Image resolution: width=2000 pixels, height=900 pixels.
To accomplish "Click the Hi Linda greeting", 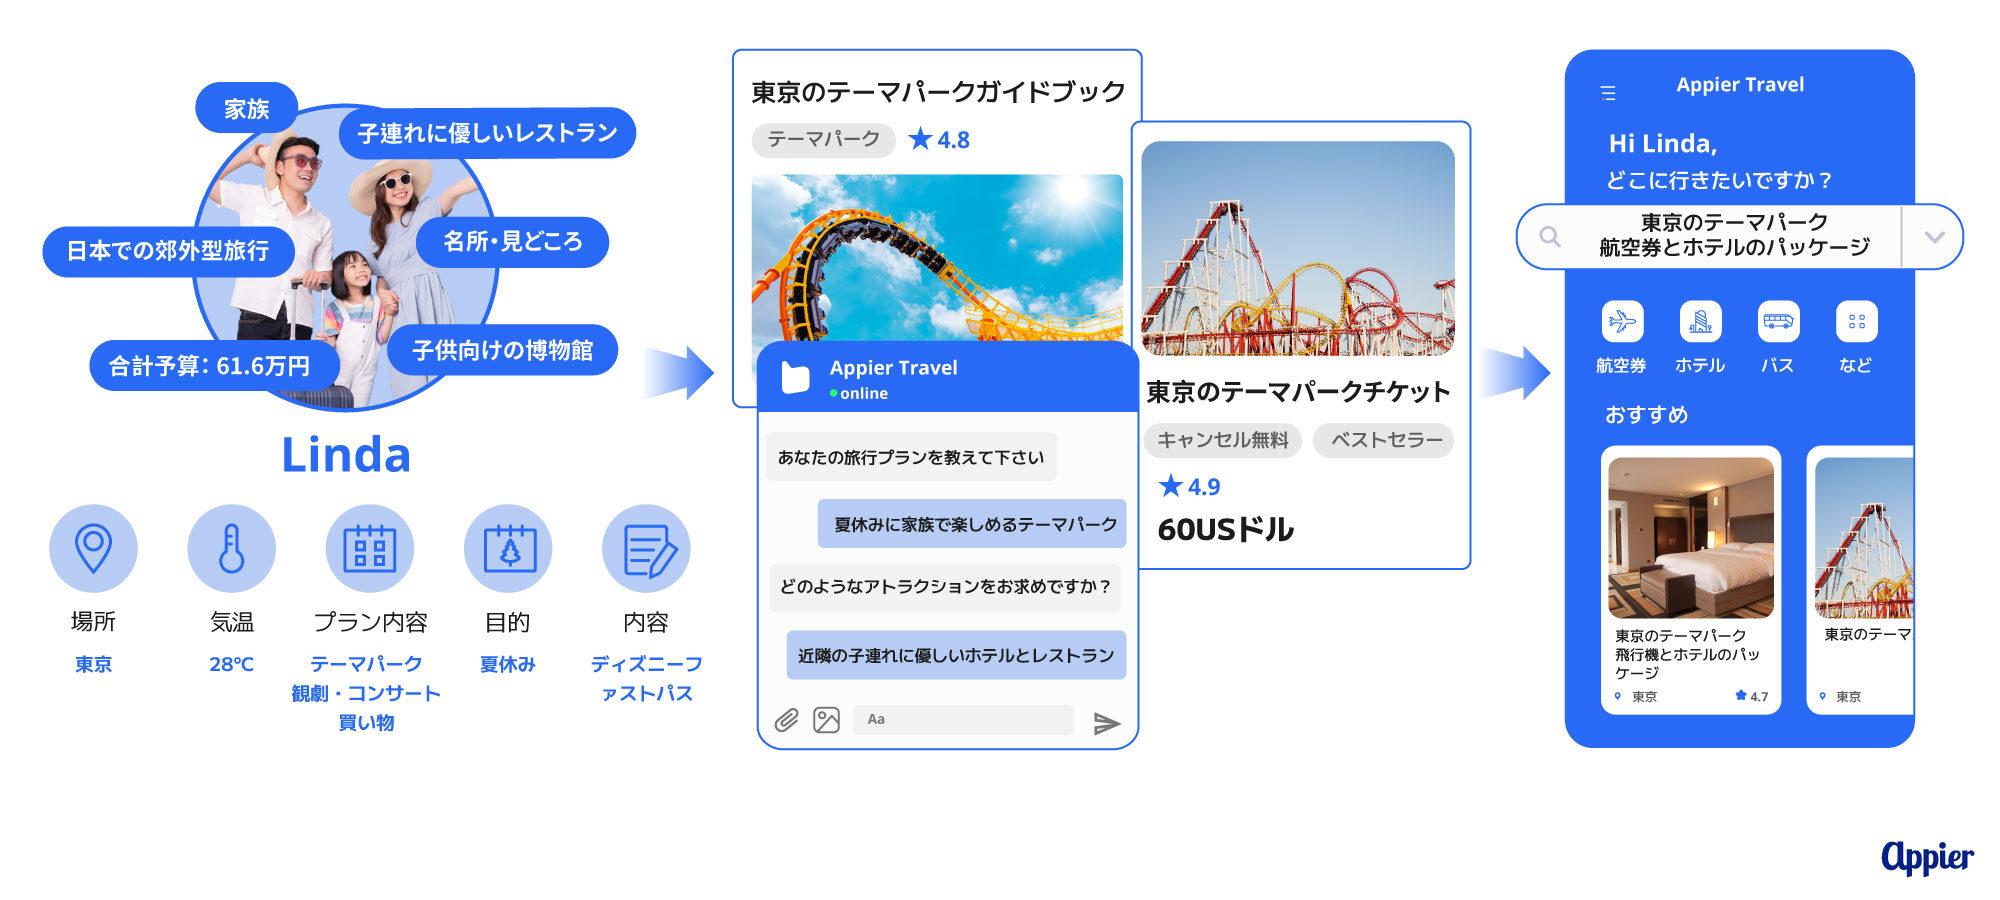I will coord(1663,144).
